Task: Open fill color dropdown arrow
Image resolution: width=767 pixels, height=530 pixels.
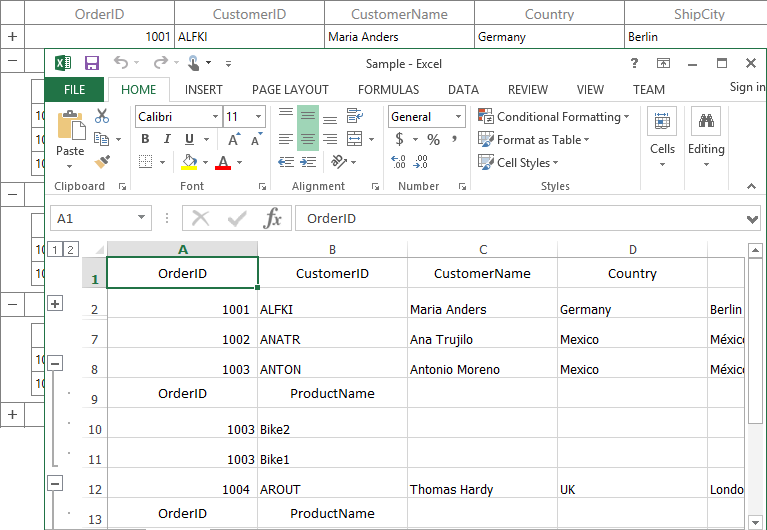Action: coord(205,162)
